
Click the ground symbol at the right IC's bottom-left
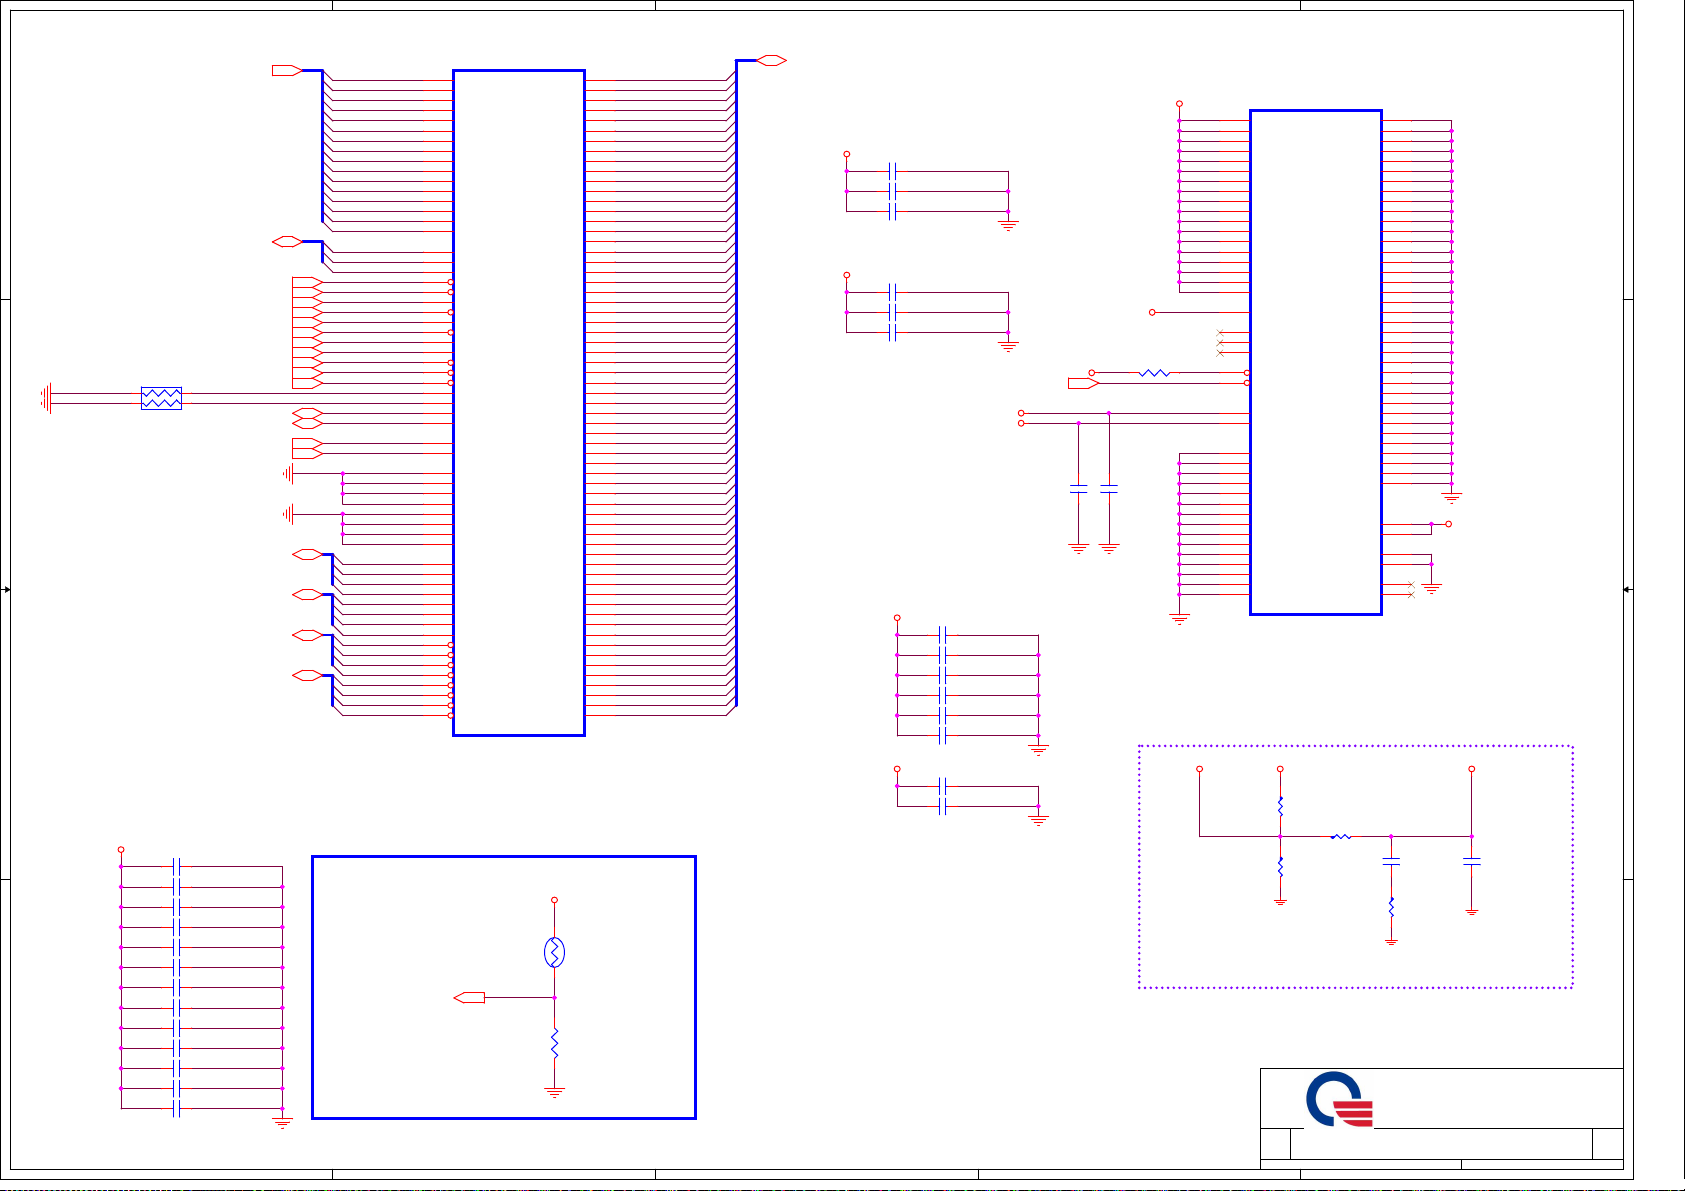(1179, 619)
